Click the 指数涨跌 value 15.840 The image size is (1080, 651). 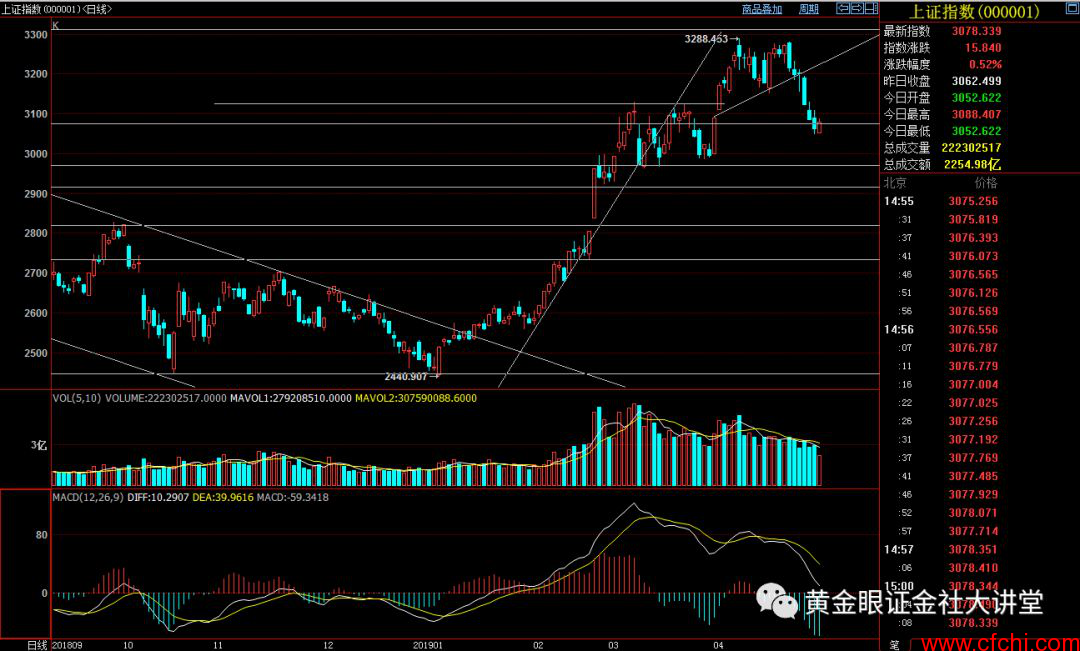coord(982,48)
